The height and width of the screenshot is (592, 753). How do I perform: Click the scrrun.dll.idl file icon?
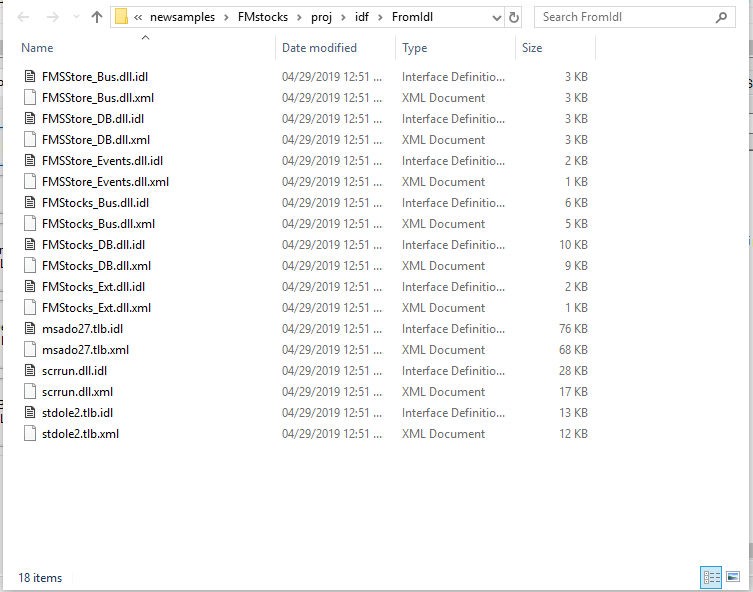pyautogui.click(x=29, y=371)
